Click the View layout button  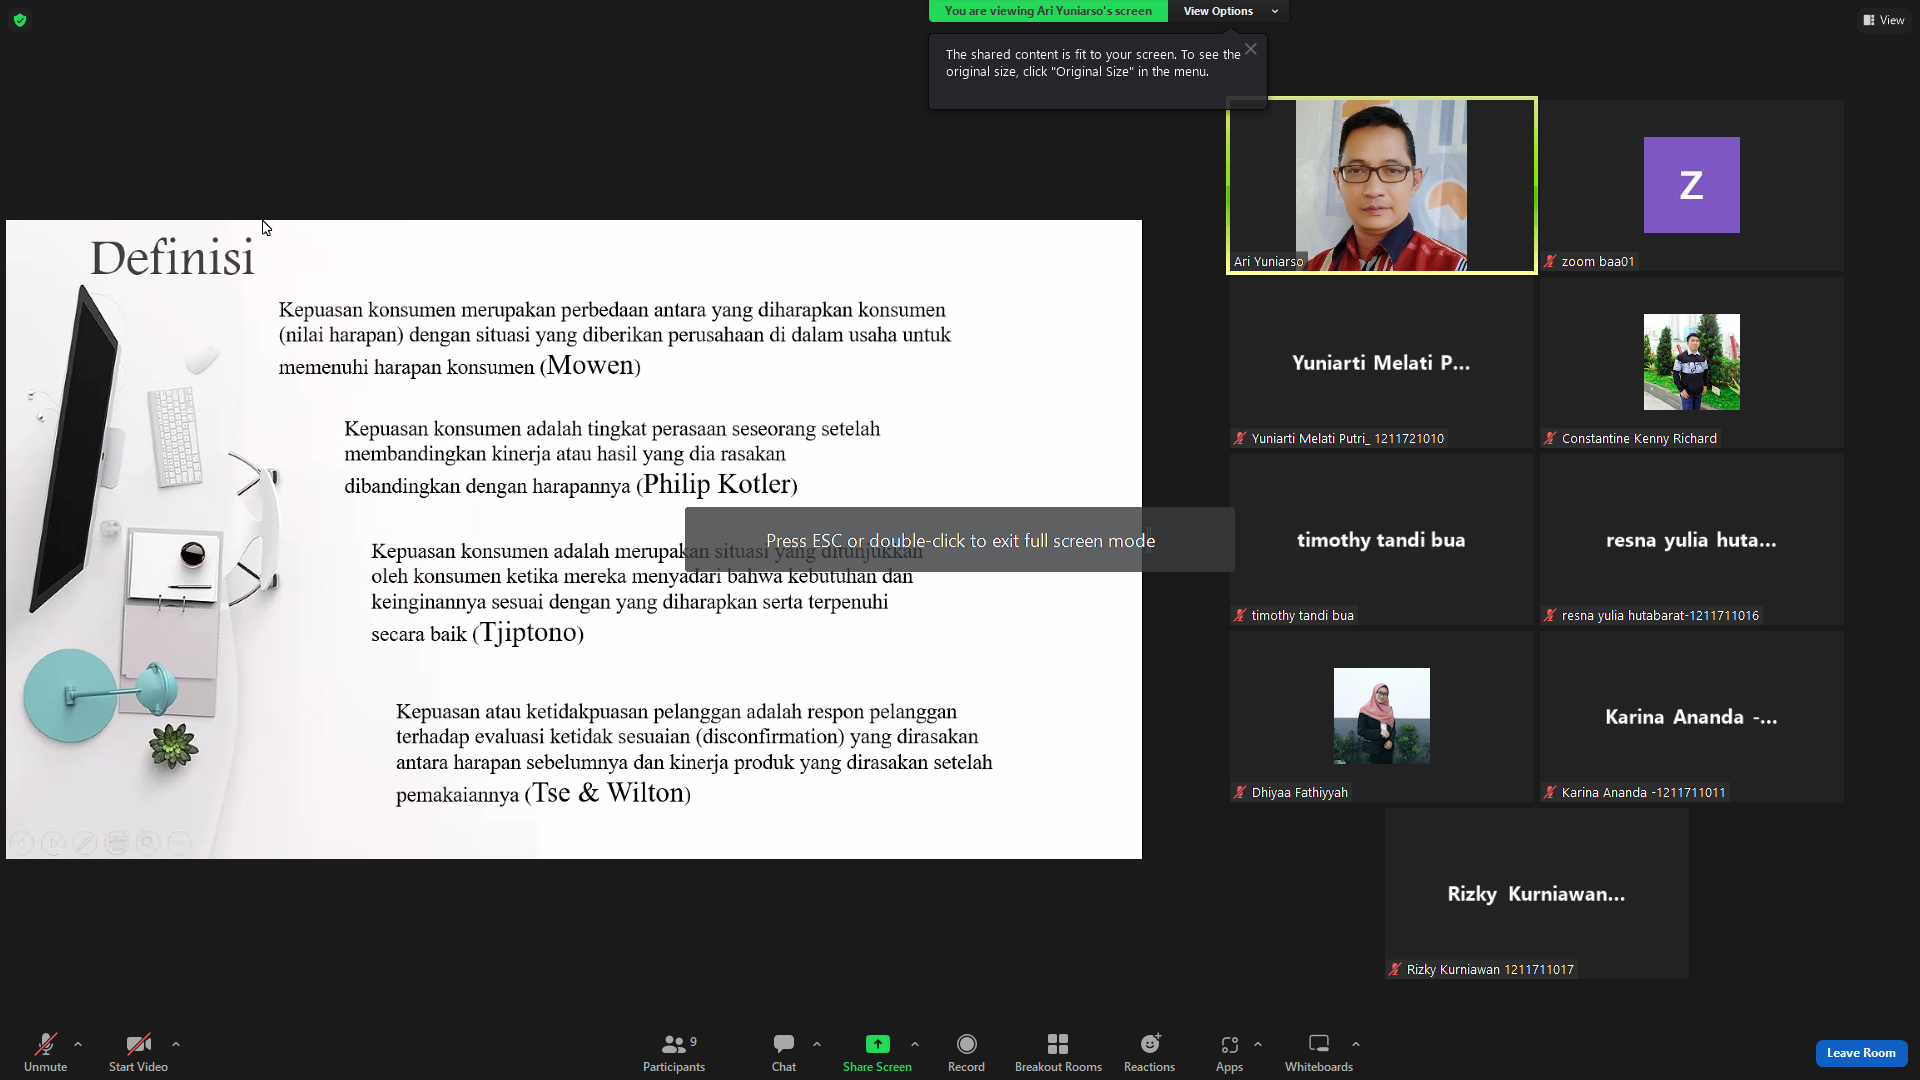tap(1884, 20)
